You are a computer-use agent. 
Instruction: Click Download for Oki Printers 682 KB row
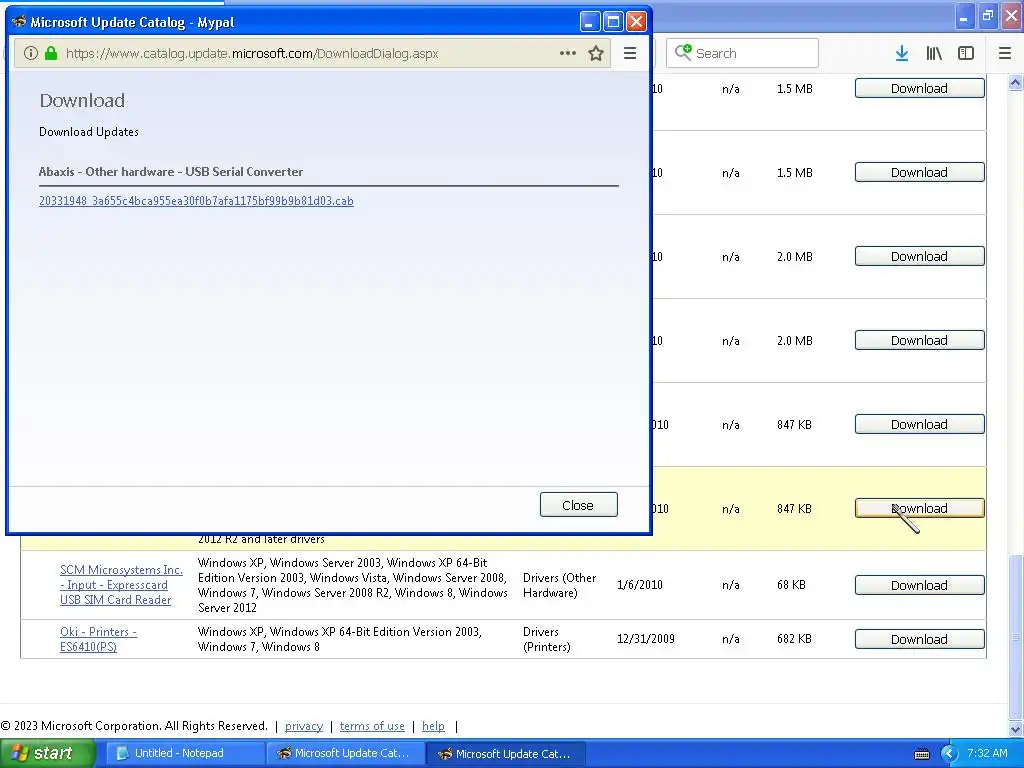(x=920, y=639)
